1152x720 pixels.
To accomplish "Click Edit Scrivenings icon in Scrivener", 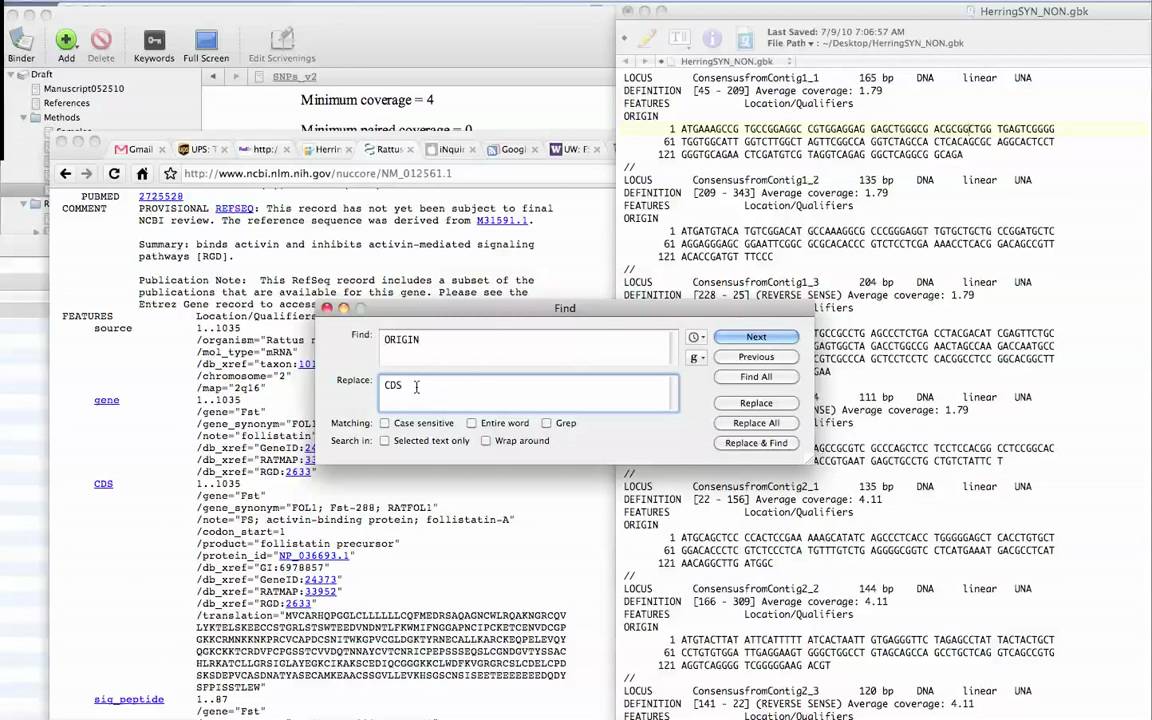I will tap(282, 40).
